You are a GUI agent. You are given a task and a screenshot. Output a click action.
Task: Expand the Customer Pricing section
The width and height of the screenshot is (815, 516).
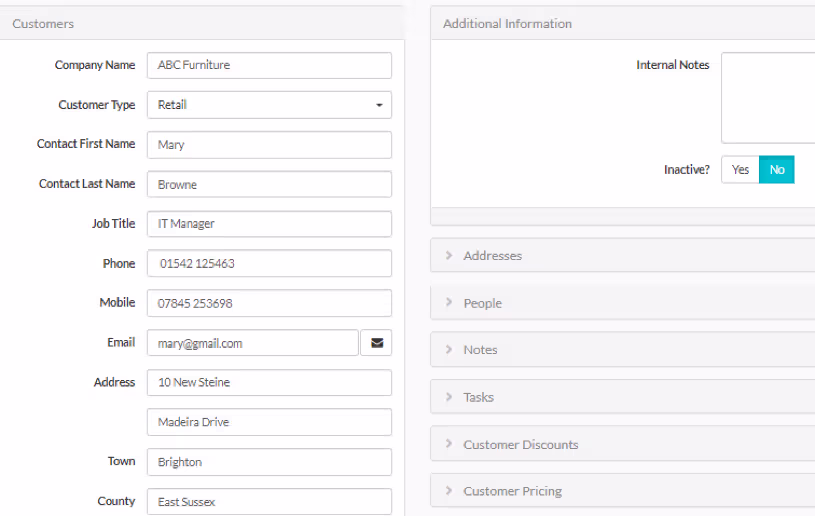tap(623, 491)
